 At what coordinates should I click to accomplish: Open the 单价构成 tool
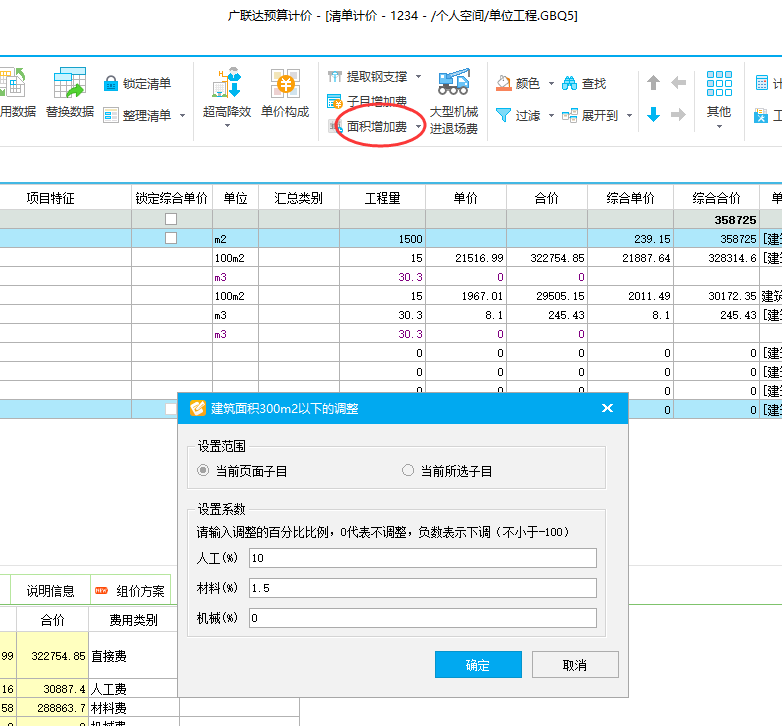tap(285, 93)
